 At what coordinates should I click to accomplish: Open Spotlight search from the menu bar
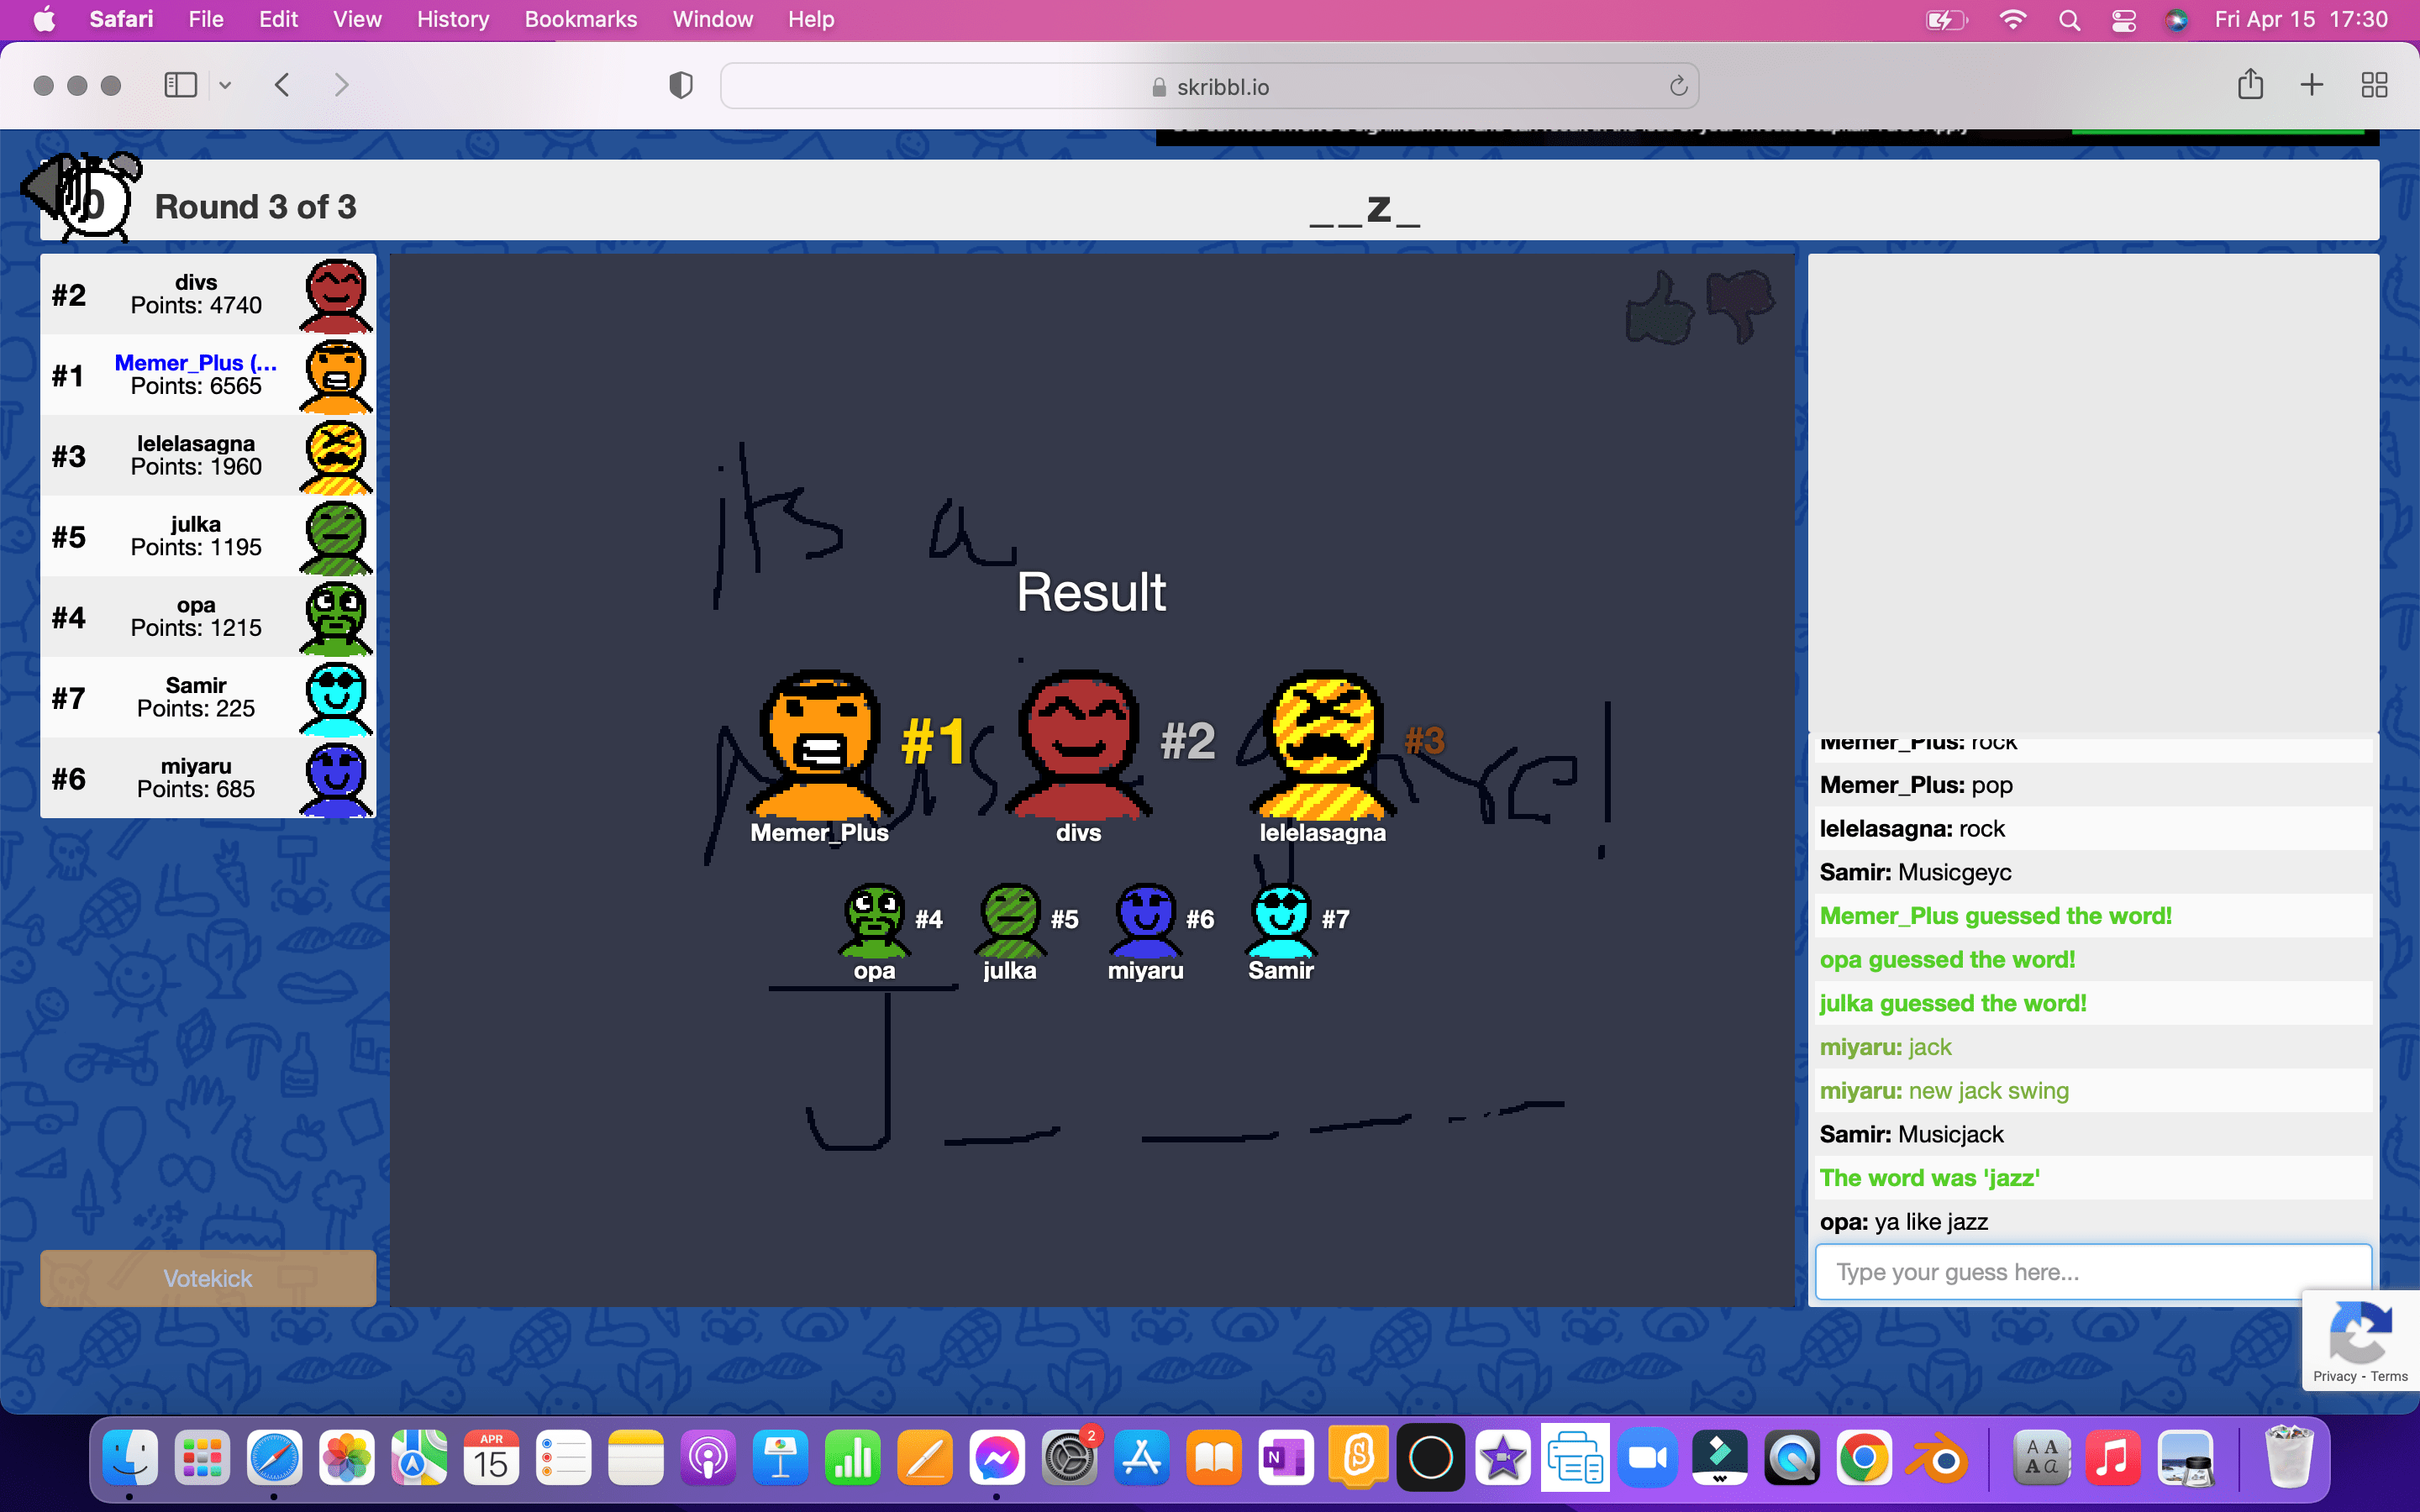click(x=2070, y=19)
